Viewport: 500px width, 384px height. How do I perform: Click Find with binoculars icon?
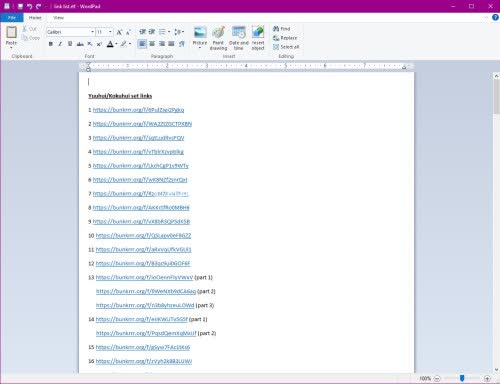[x=276, y=29]
